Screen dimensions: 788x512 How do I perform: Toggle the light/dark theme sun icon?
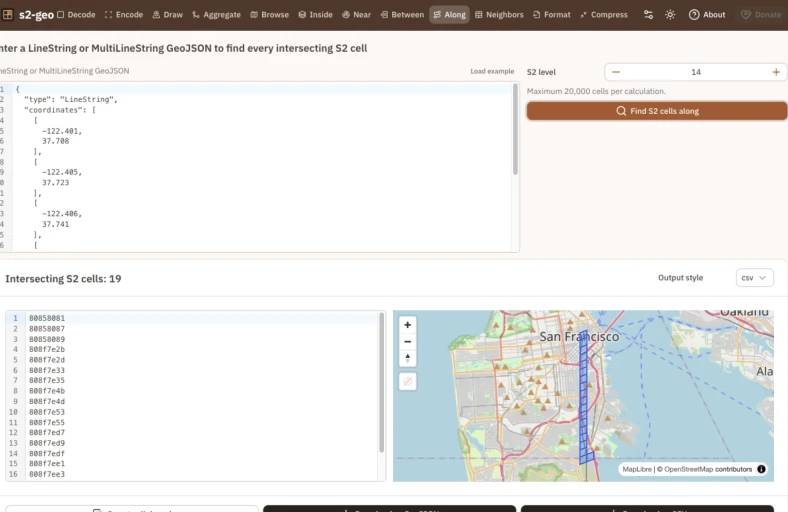tap(670, 15)
